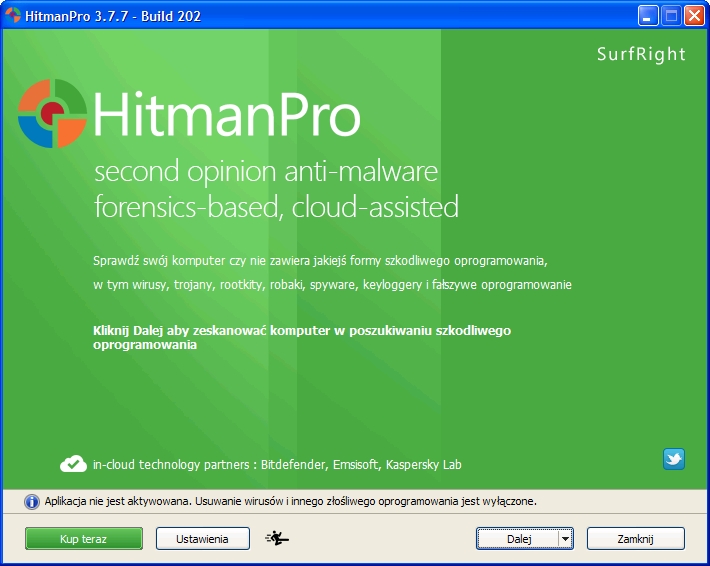This screenshot has height=566, width=710.
Task: Click the SurfRight brand logo text
Action: [640, 54]
